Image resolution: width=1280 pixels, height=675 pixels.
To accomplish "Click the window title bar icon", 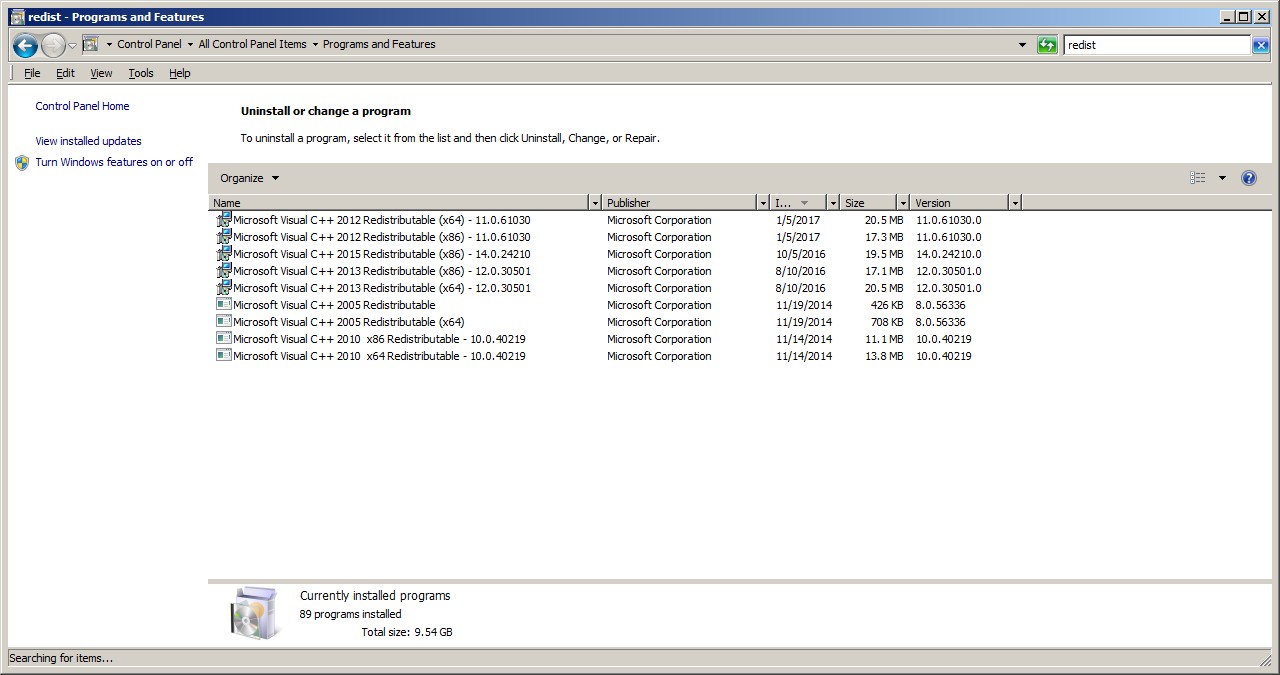I will coord(17,16).
